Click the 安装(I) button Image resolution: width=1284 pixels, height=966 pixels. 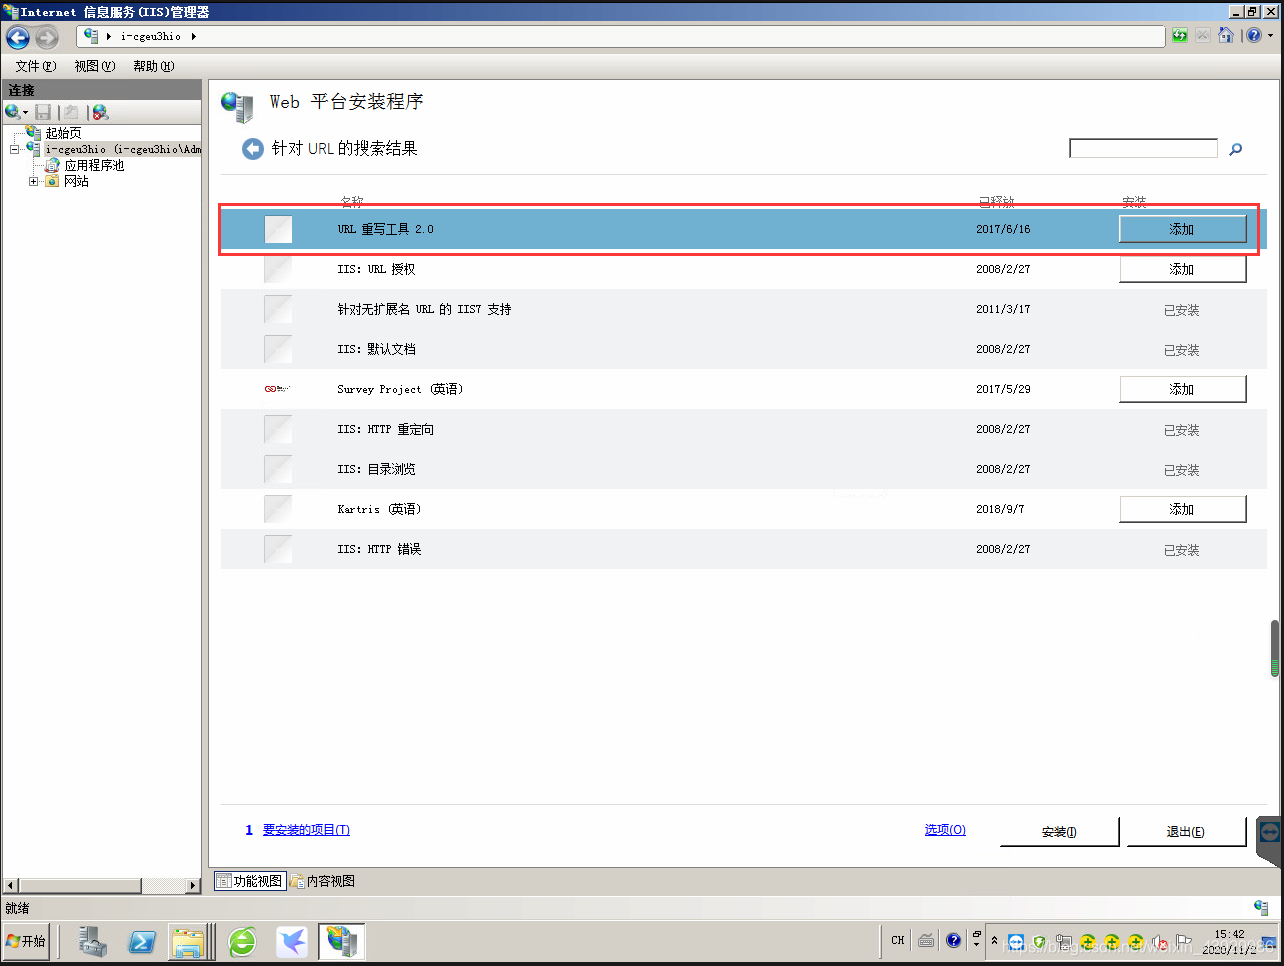tap(1059, 832)
